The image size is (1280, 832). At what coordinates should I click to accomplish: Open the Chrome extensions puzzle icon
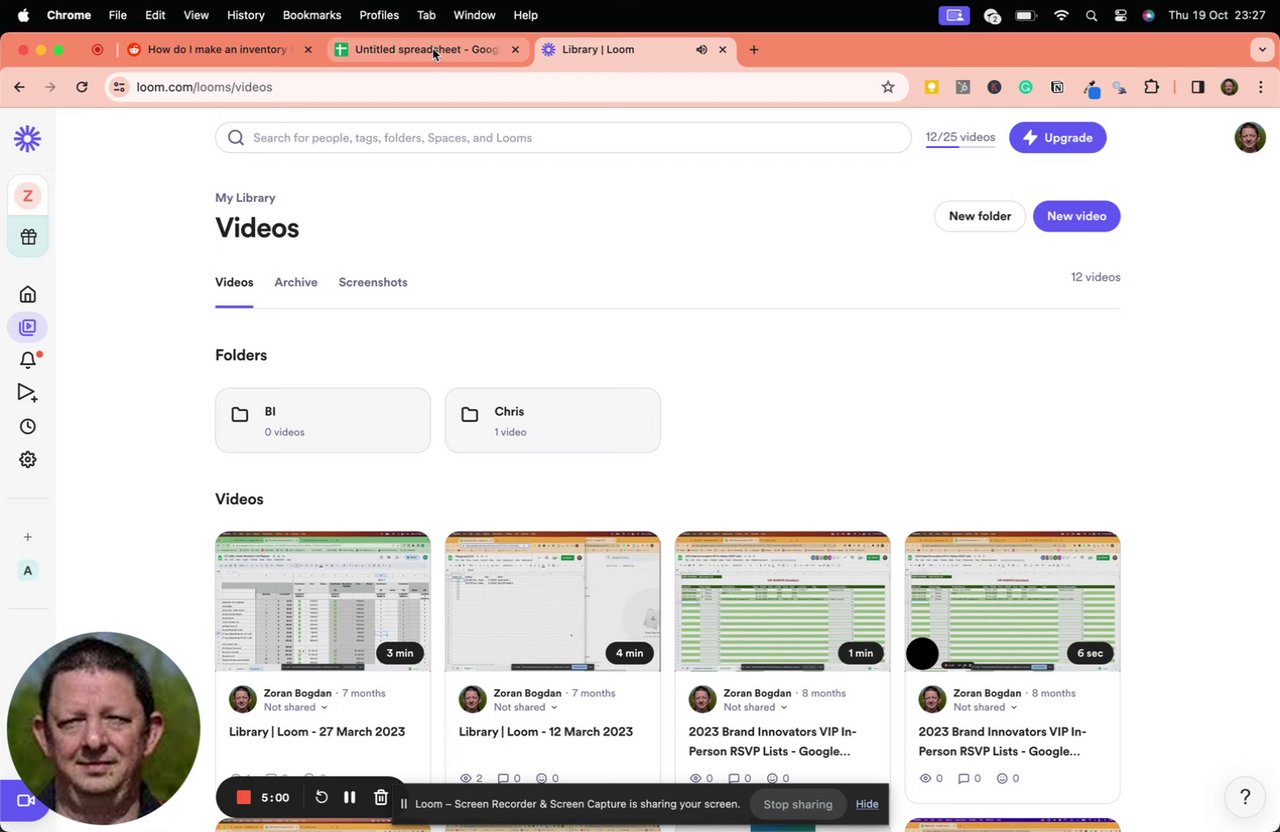tap(1151, 87)
